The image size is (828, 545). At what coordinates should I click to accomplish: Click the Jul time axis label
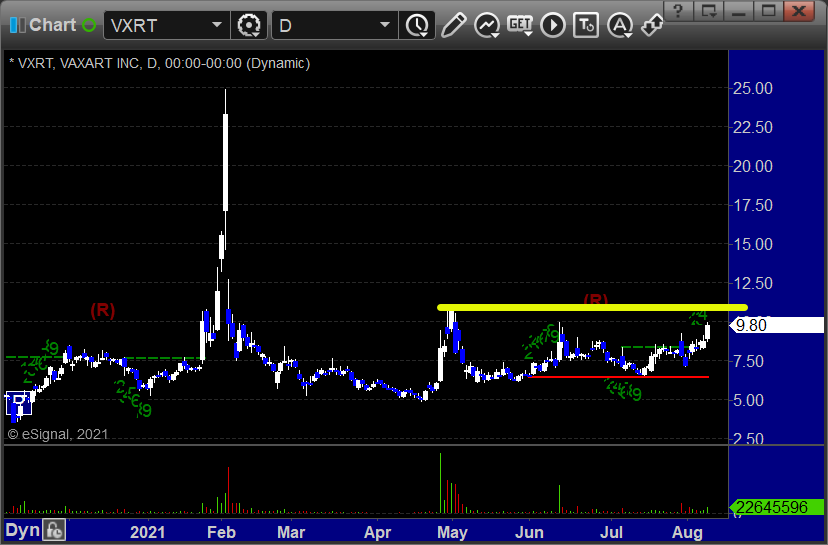(611, 532)
